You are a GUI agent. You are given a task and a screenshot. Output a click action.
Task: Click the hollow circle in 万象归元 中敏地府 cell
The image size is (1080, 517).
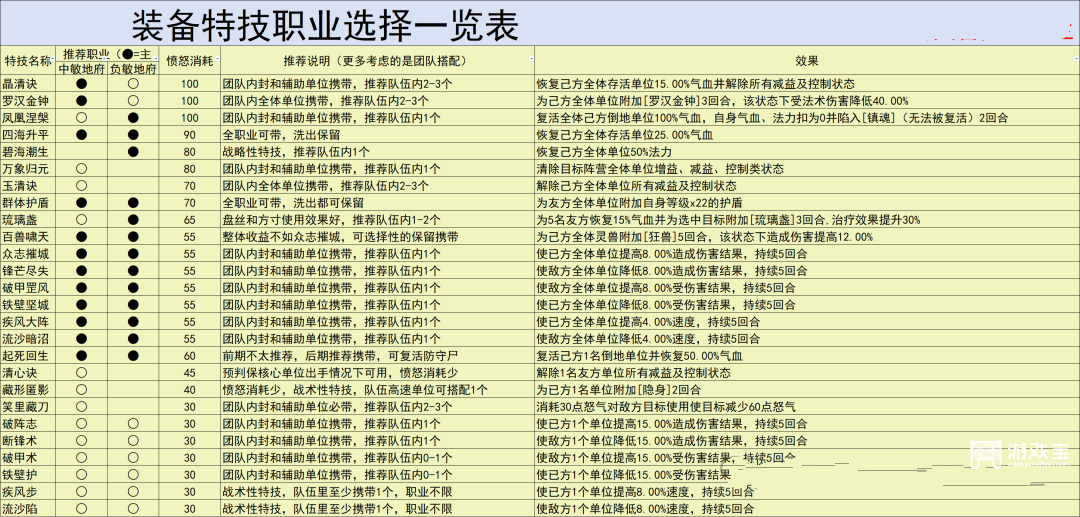coord(81,169)
